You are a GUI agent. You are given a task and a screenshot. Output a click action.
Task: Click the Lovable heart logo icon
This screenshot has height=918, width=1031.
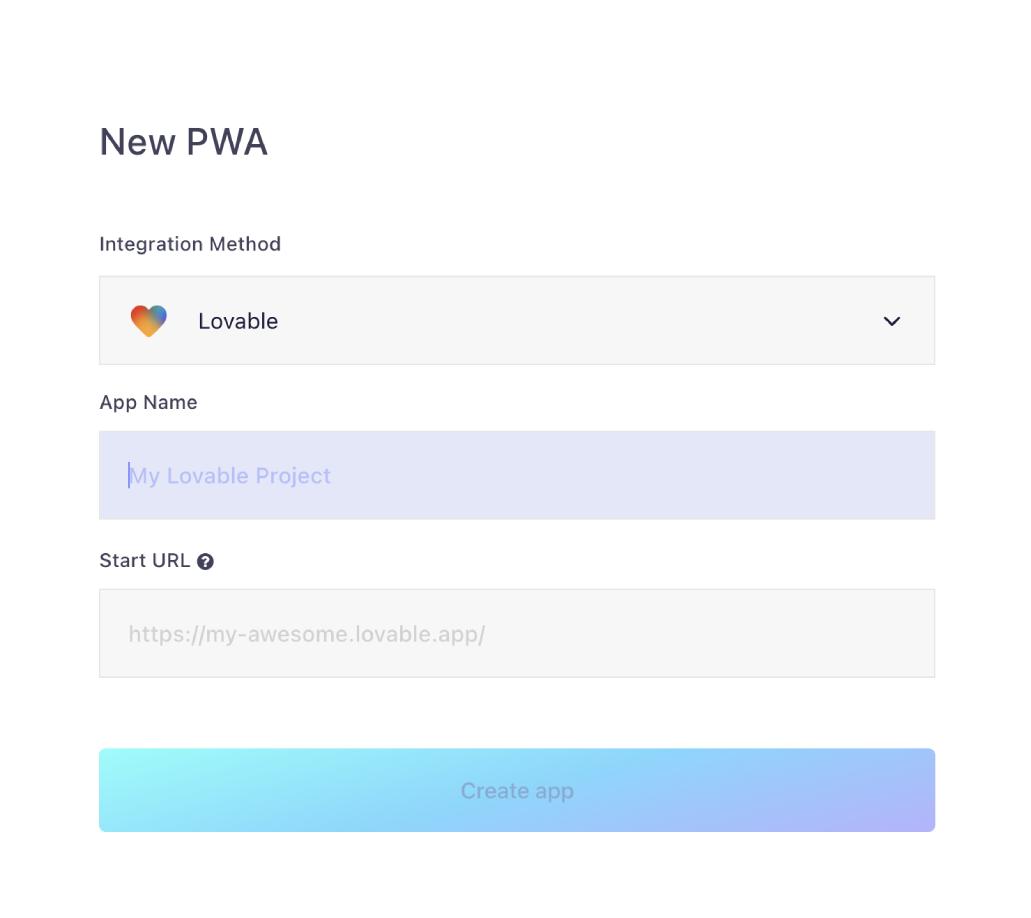(x=148, y=321)
